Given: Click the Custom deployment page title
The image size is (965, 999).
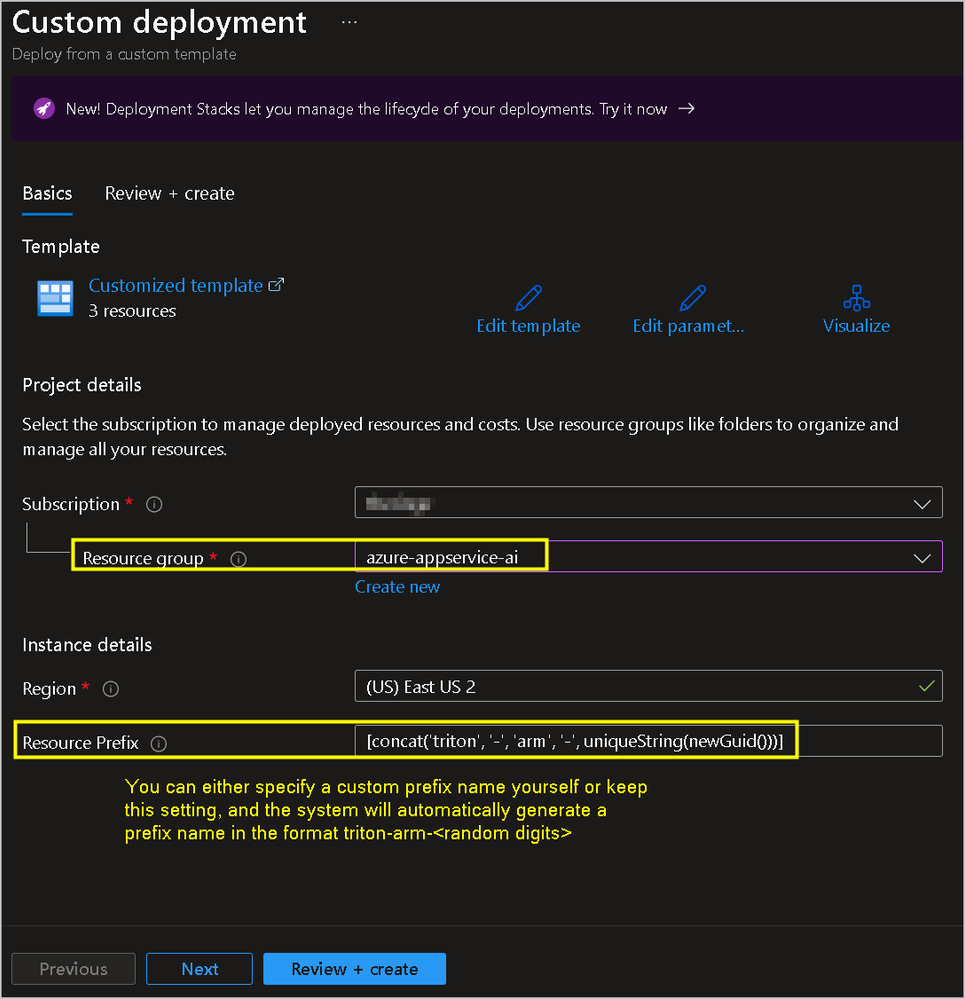Looking at the screenshot, I should 159,22.
